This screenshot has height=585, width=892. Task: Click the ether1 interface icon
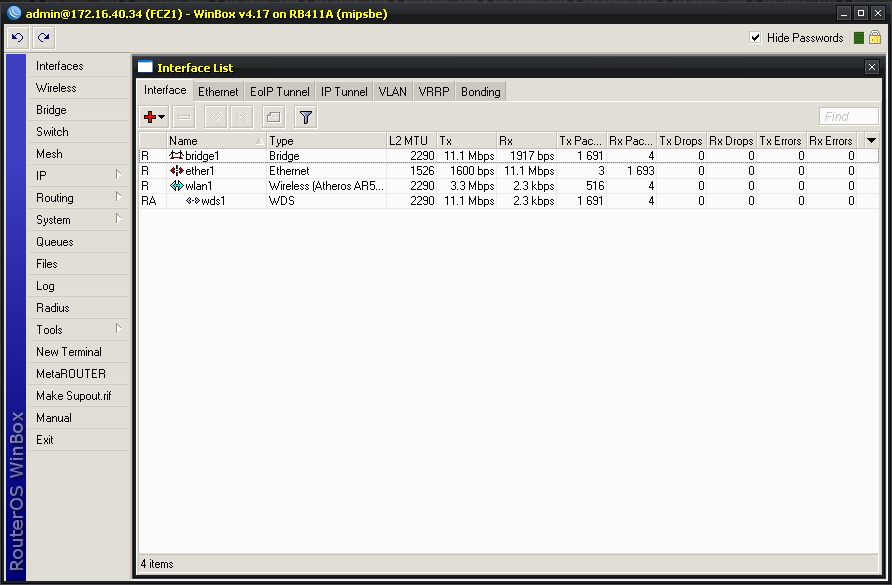(176, 171)
